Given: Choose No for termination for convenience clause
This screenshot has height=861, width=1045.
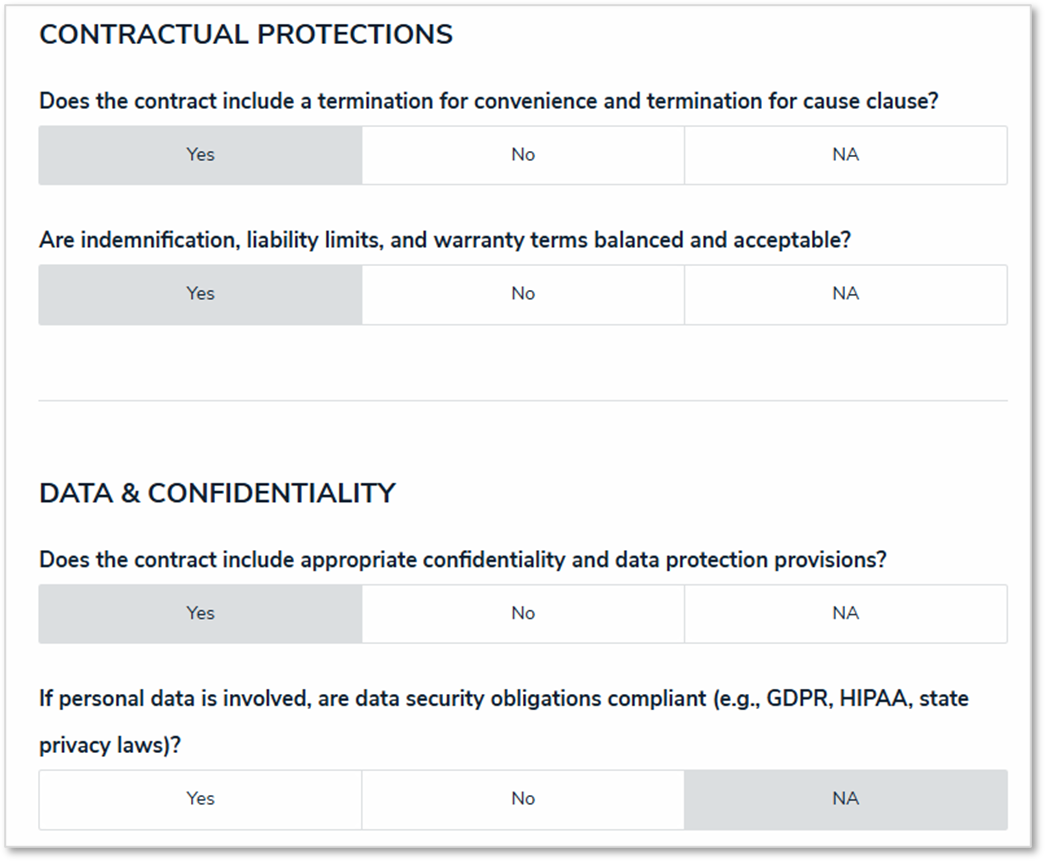Looking at the screenshot, I should 523,155.
